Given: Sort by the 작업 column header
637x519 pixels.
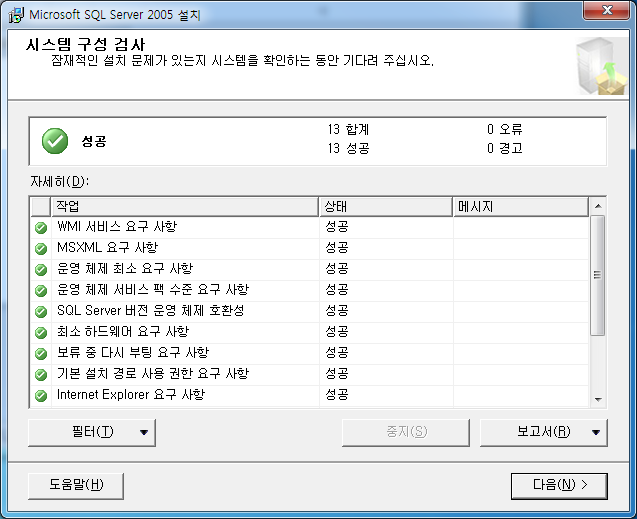Looking at the screenshot, I should 184,206.
